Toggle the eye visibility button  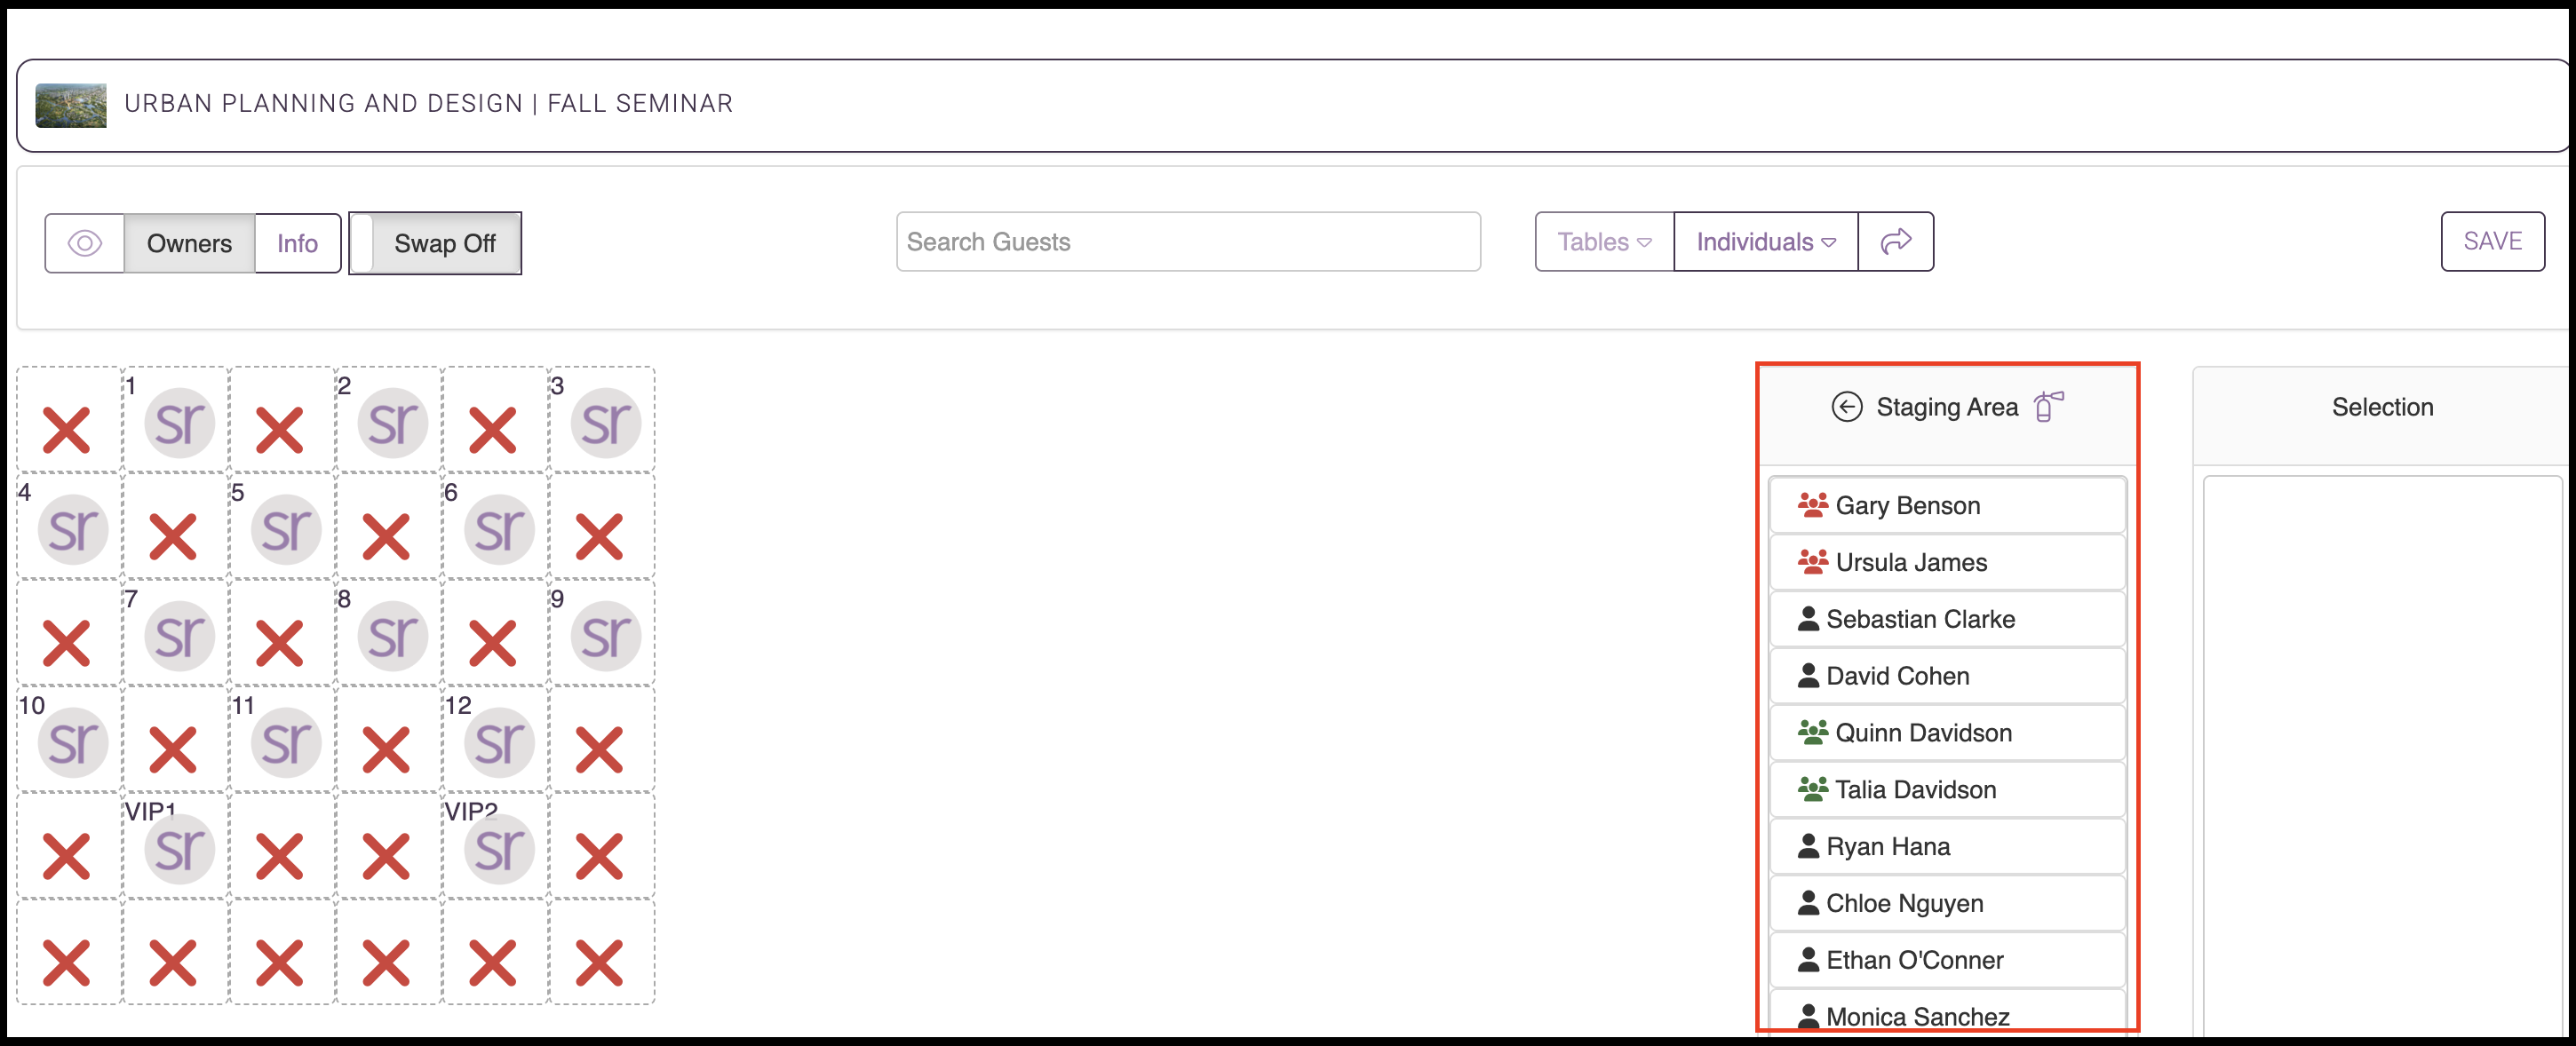point(85,243)
